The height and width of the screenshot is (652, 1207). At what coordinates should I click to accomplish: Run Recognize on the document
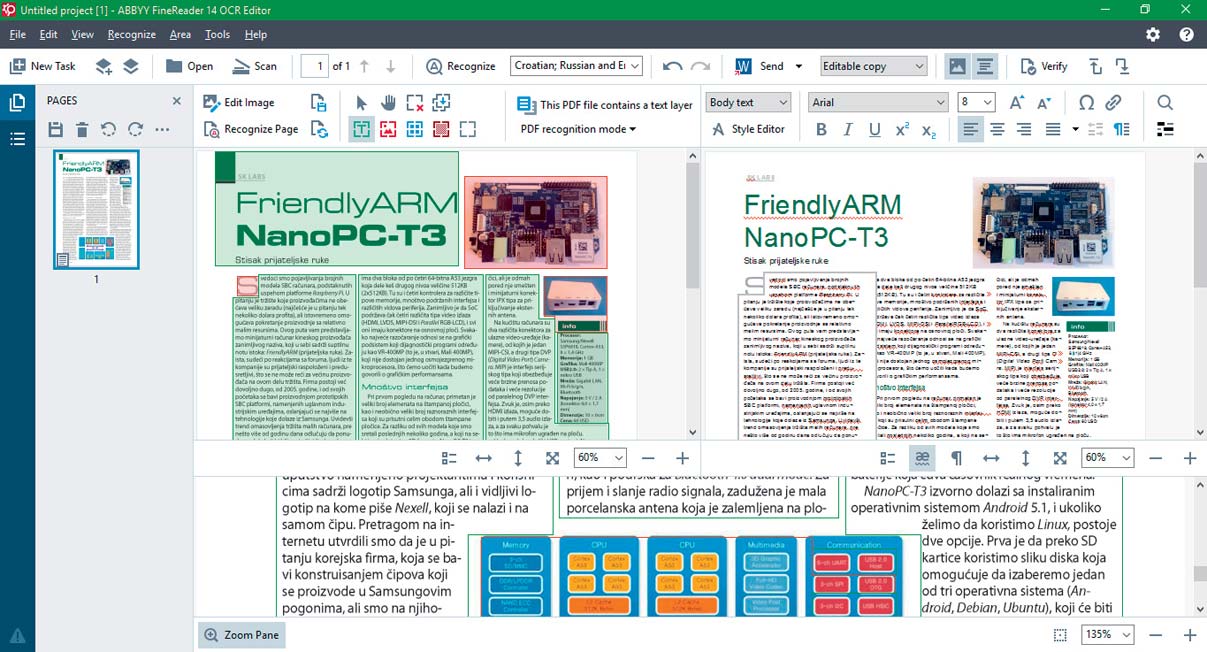point(461,66)
